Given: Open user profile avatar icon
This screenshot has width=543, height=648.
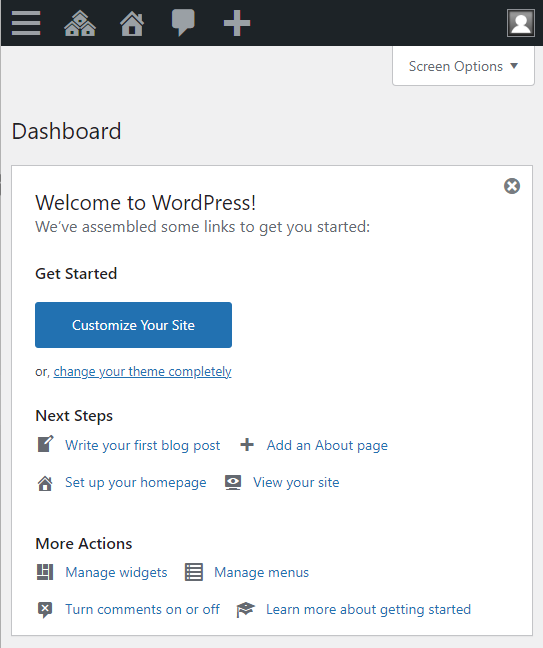Looking at the screenshot, I should (521, 23).
